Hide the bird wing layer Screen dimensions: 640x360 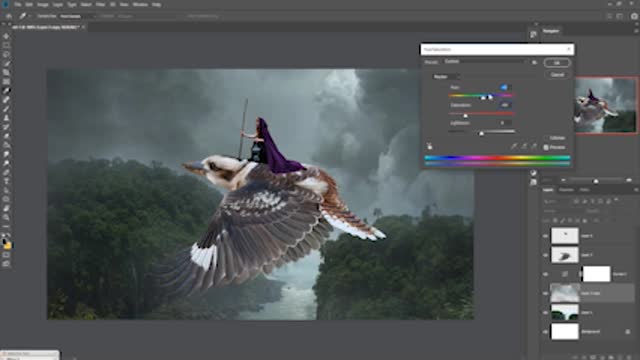(545, 255)
